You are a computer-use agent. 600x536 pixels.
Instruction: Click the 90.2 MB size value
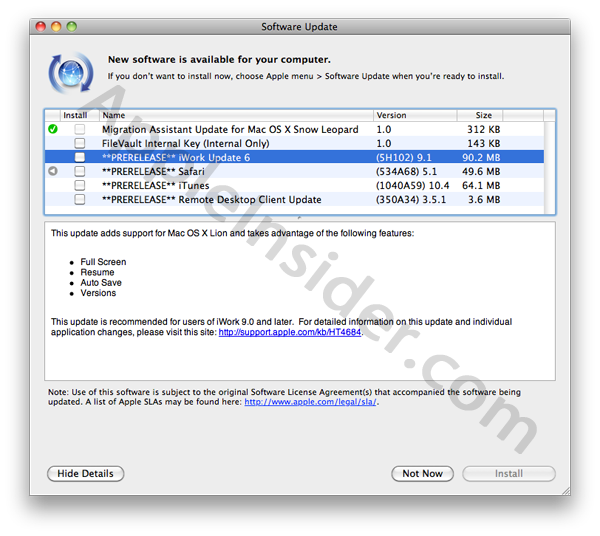[481, 157]
